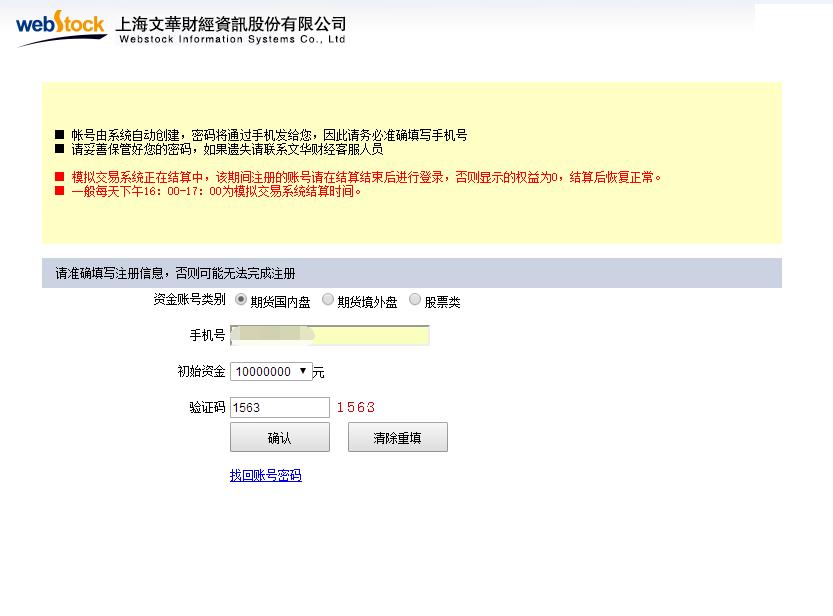The image size is (833, 616).
Task: Click the 手机号 input field
Action: pos(330,335)
